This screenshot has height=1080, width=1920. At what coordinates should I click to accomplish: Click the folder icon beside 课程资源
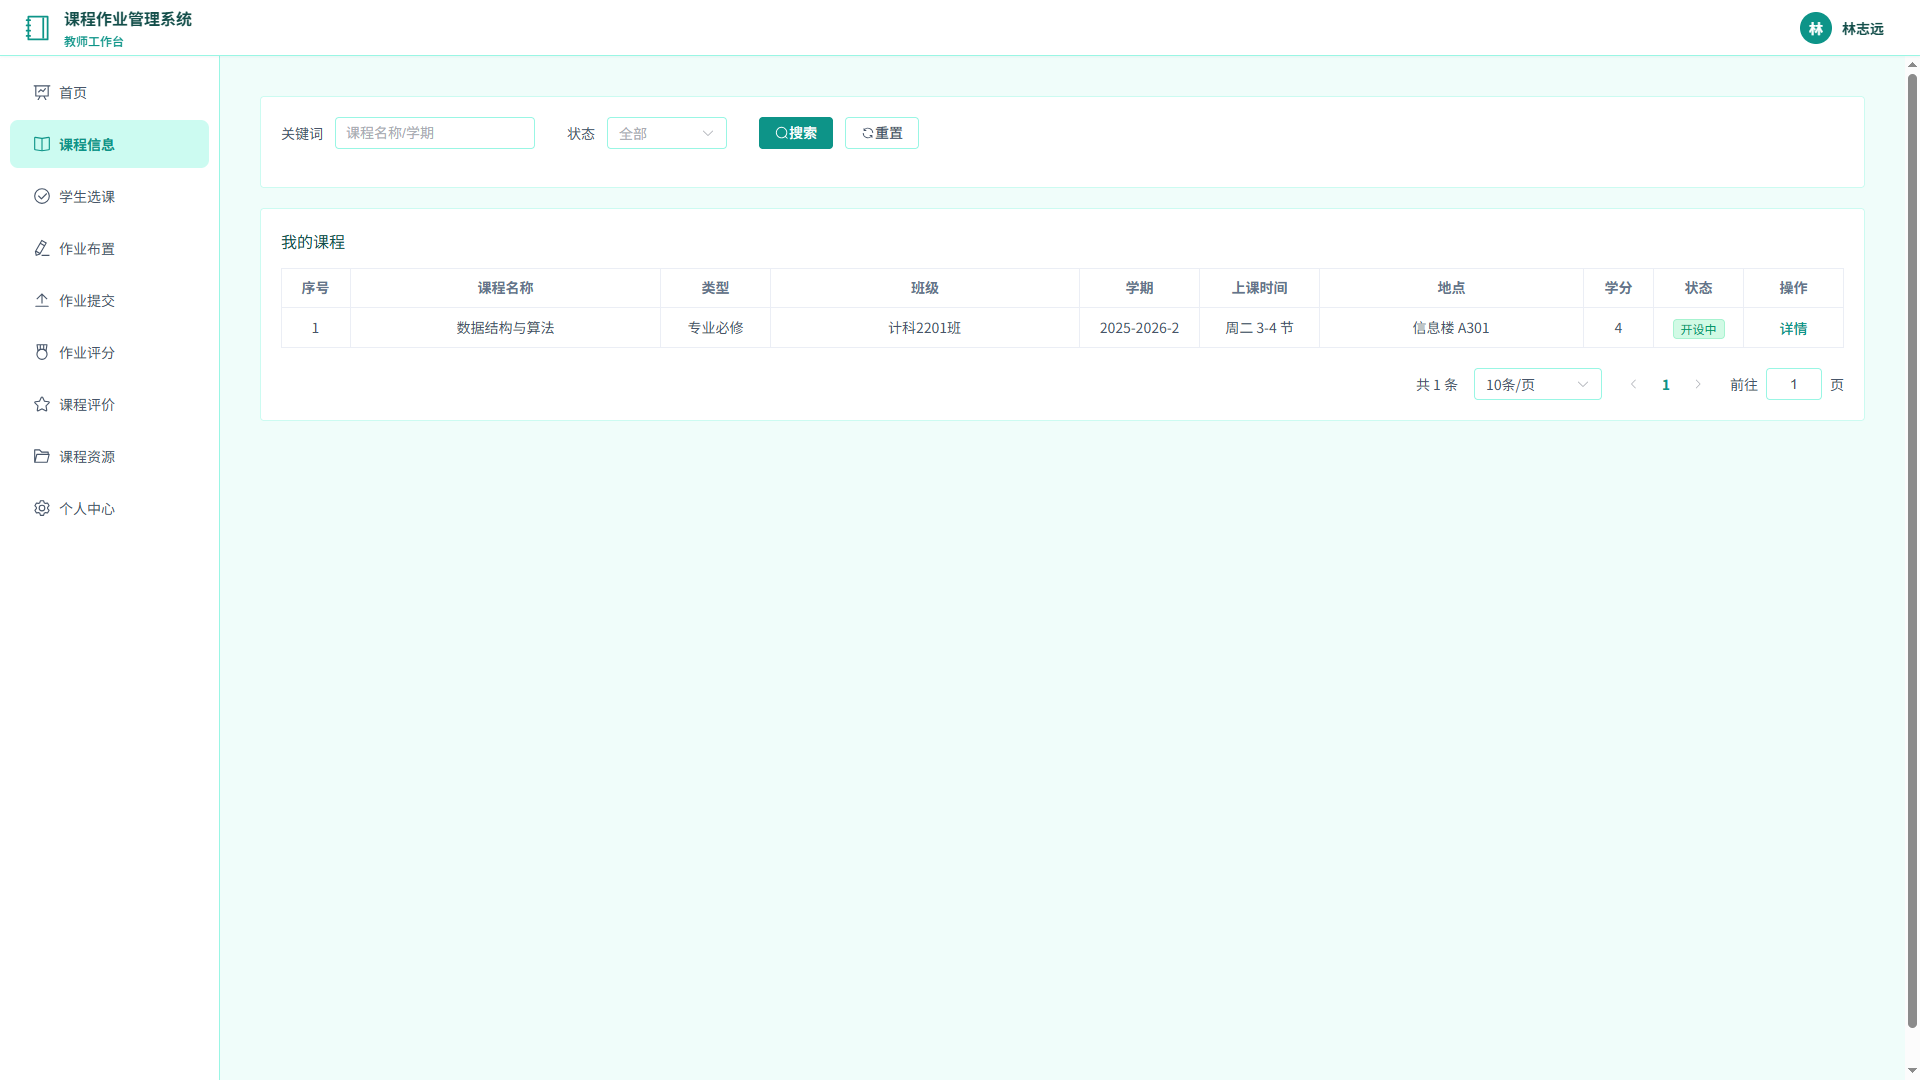(x=42, y=456)
